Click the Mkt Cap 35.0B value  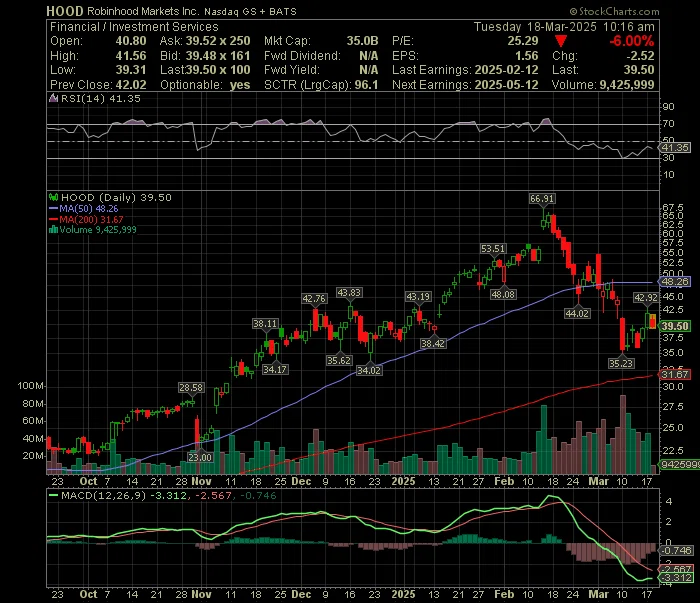point(362,41)
